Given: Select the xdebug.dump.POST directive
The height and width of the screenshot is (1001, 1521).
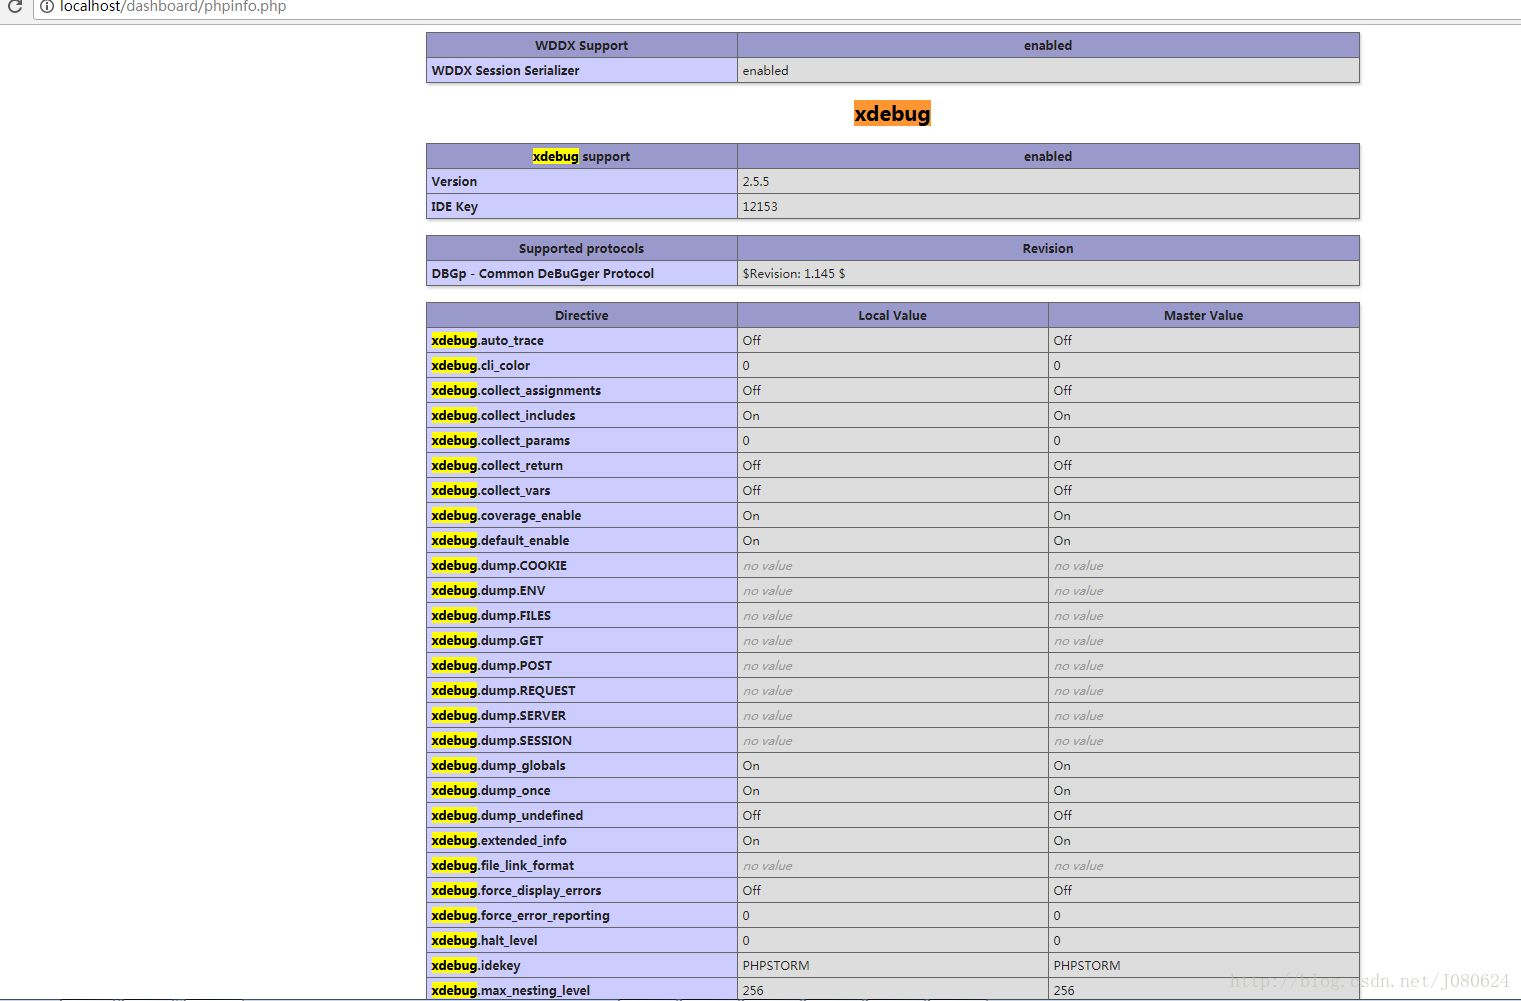Looking at the screenshot, I should (x=582, y=665).
